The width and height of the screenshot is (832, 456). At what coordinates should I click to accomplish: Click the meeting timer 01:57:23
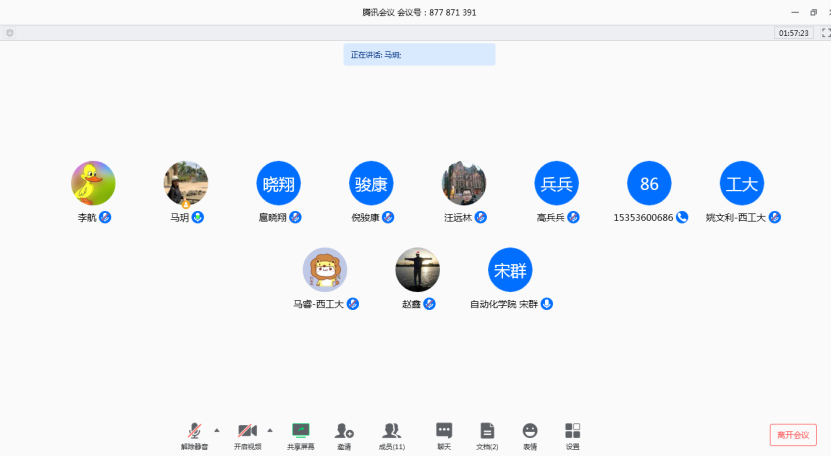tap(792, 33)
